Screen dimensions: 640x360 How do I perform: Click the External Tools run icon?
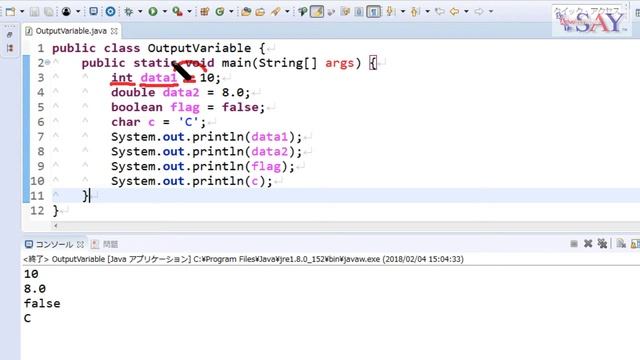pyautogui.click(x=177, y=11)
